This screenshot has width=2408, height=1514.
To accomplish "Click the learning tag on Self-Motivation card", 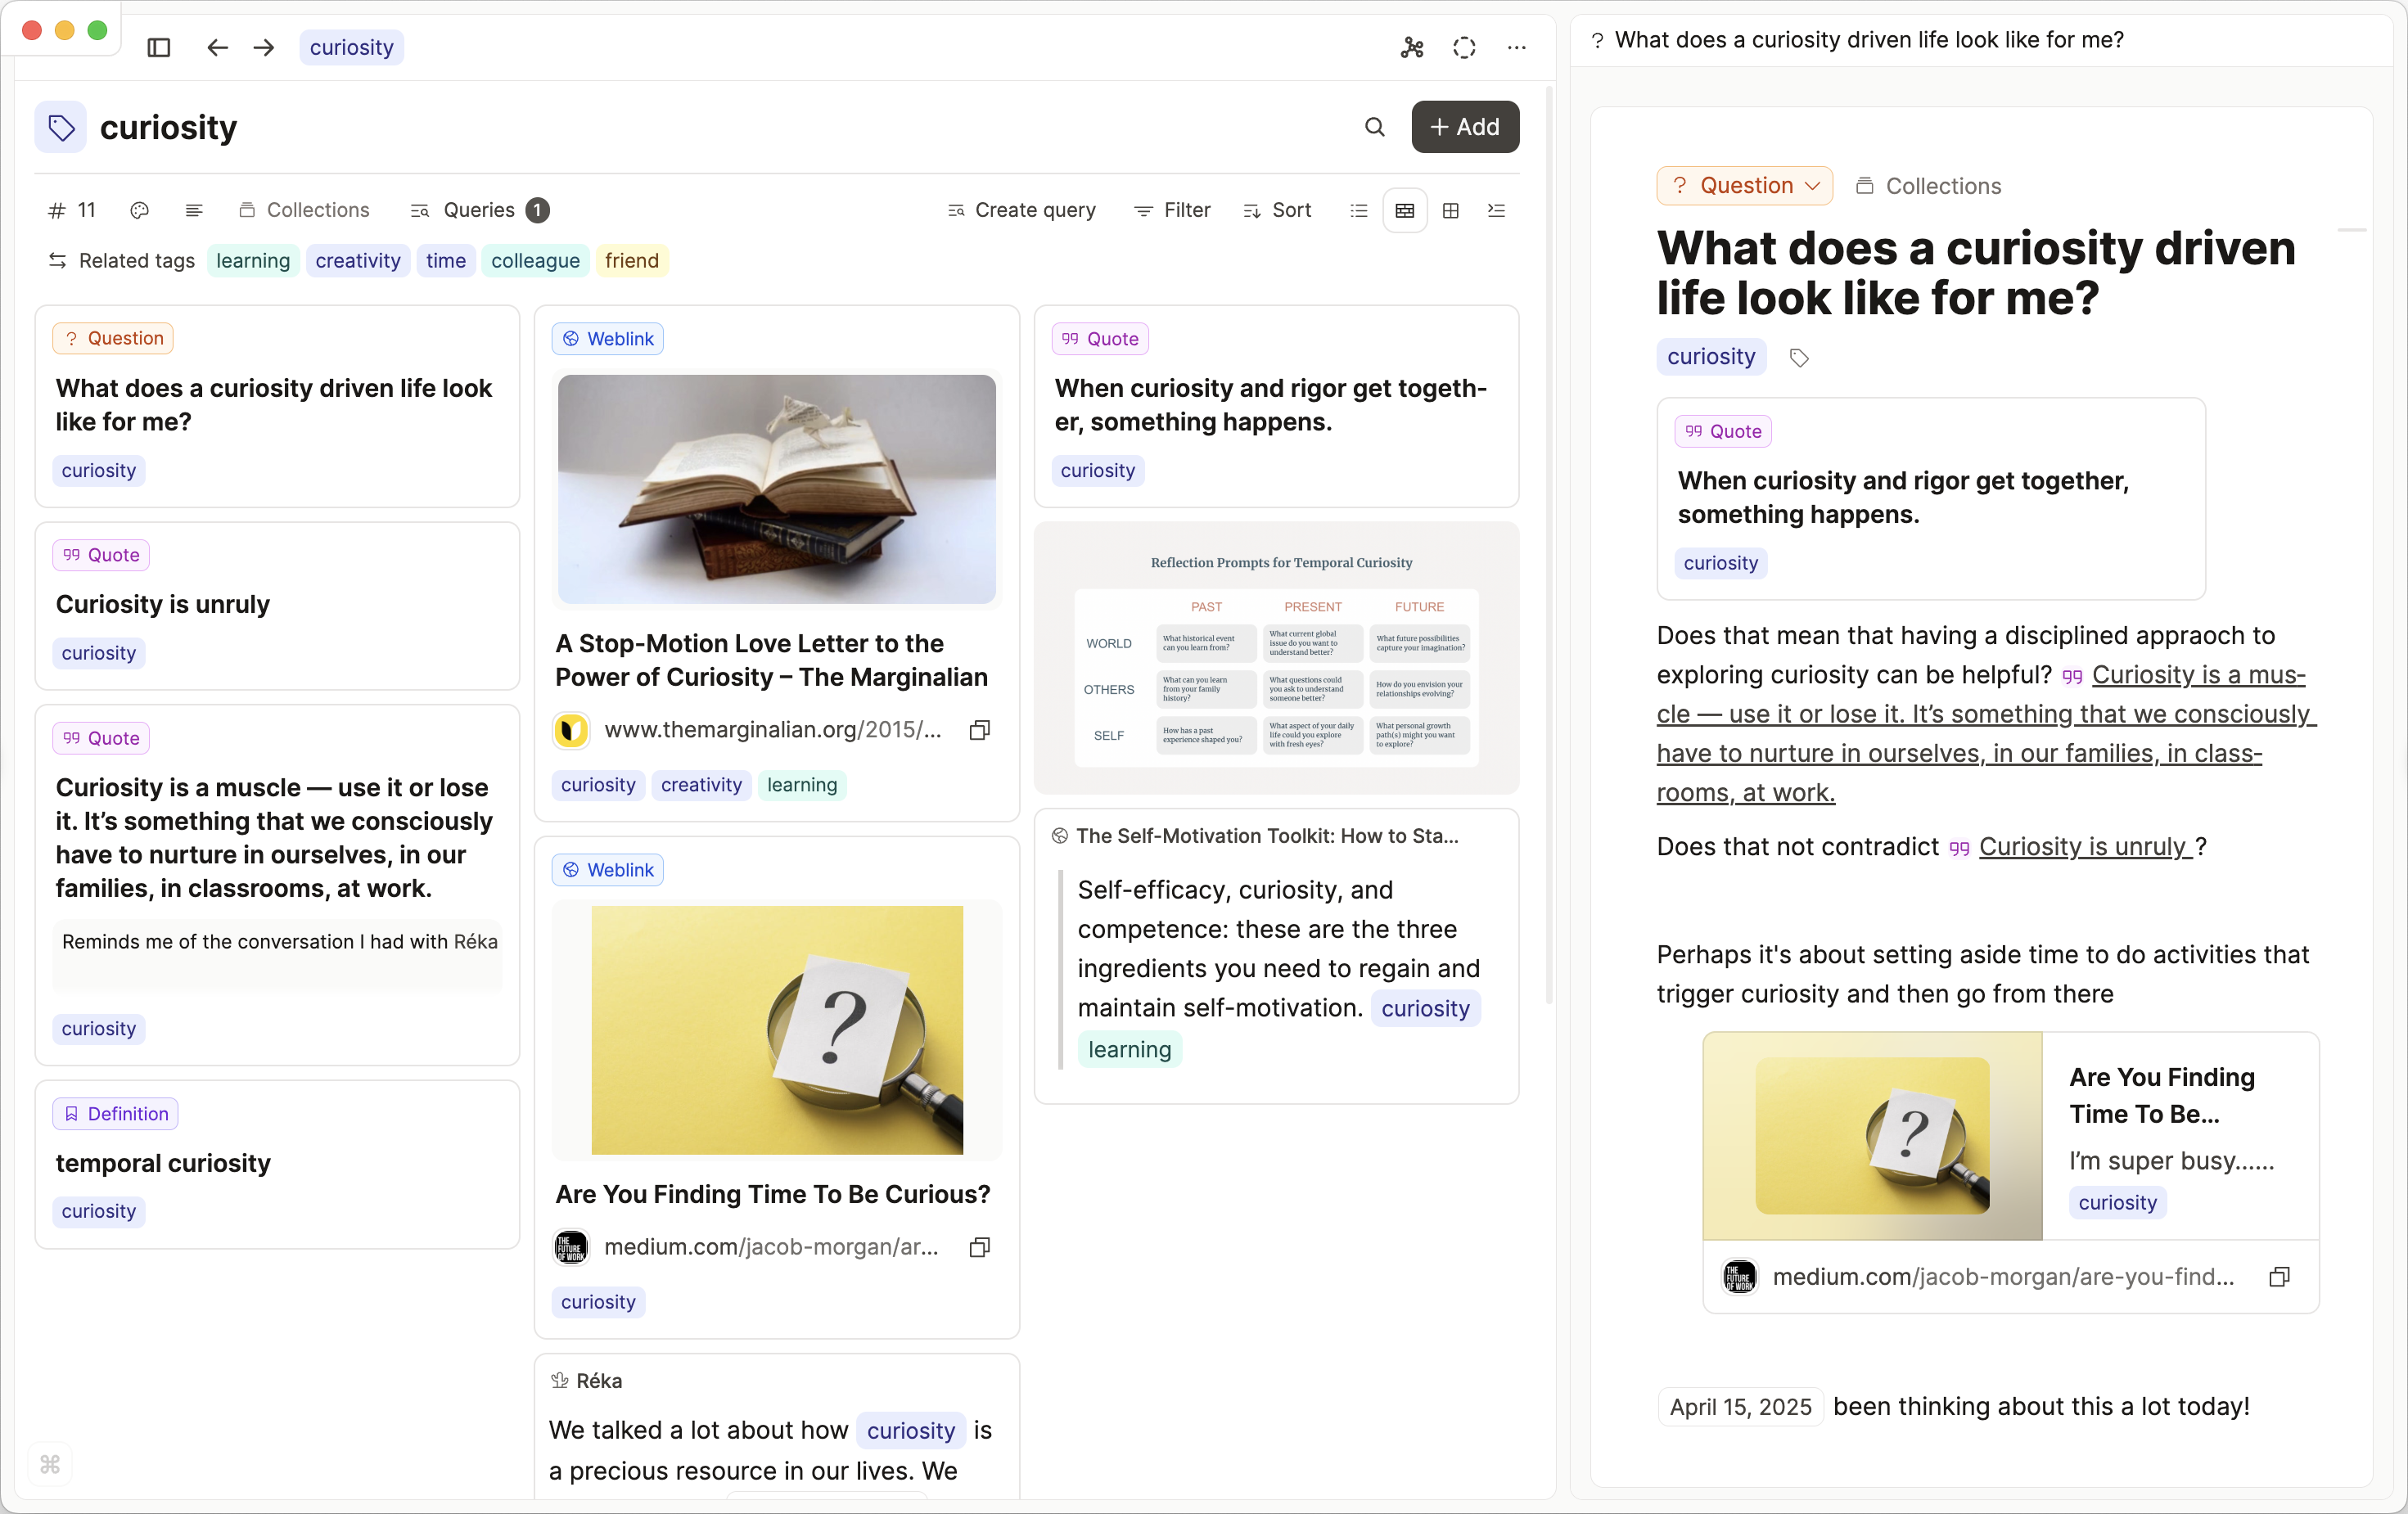I will [x=1129, y=1049].
